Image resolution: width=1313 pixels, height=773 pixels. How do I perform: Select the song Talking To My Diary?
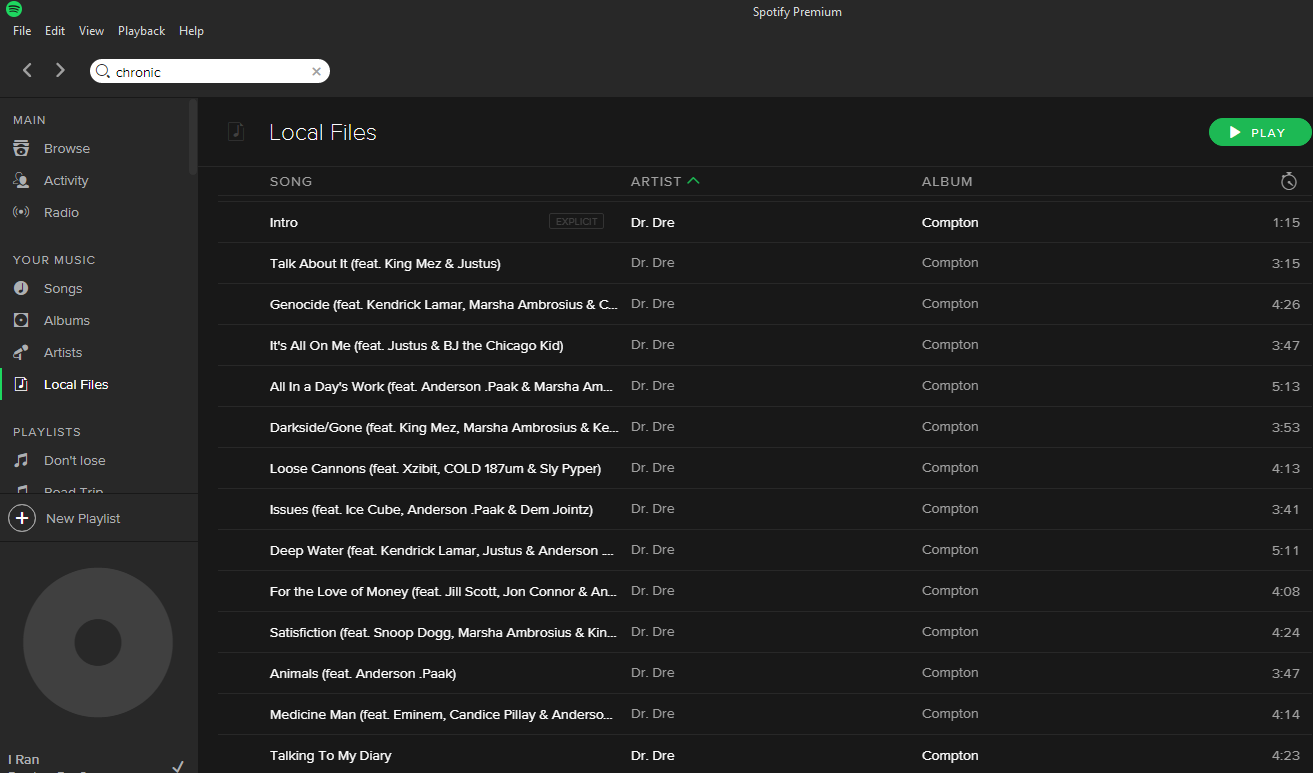(331, 756)
